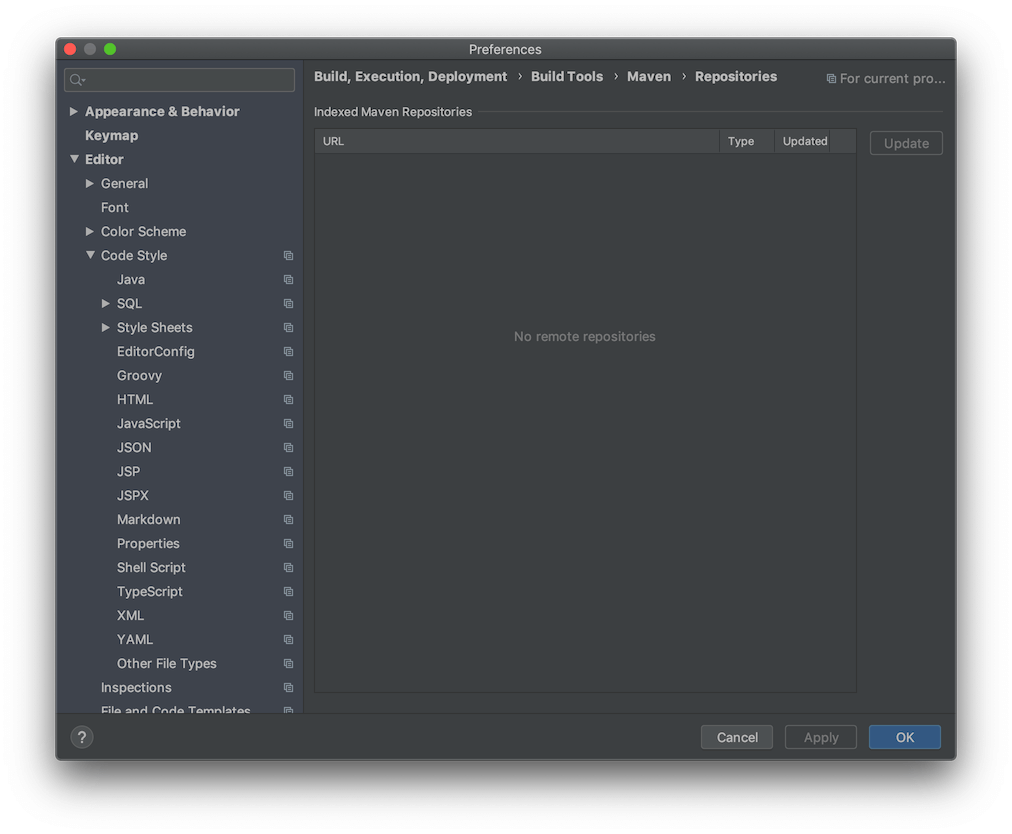Expand the Color Scheme node
The height and width of the screenshot is (834, 1012).
90,231
